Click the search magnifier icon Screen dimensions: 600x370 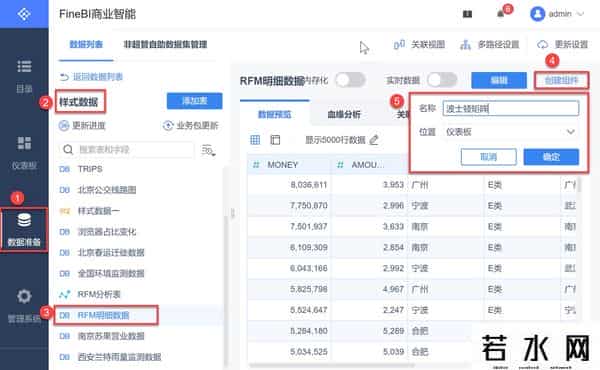pyautogui.click(x=68, y=150)
